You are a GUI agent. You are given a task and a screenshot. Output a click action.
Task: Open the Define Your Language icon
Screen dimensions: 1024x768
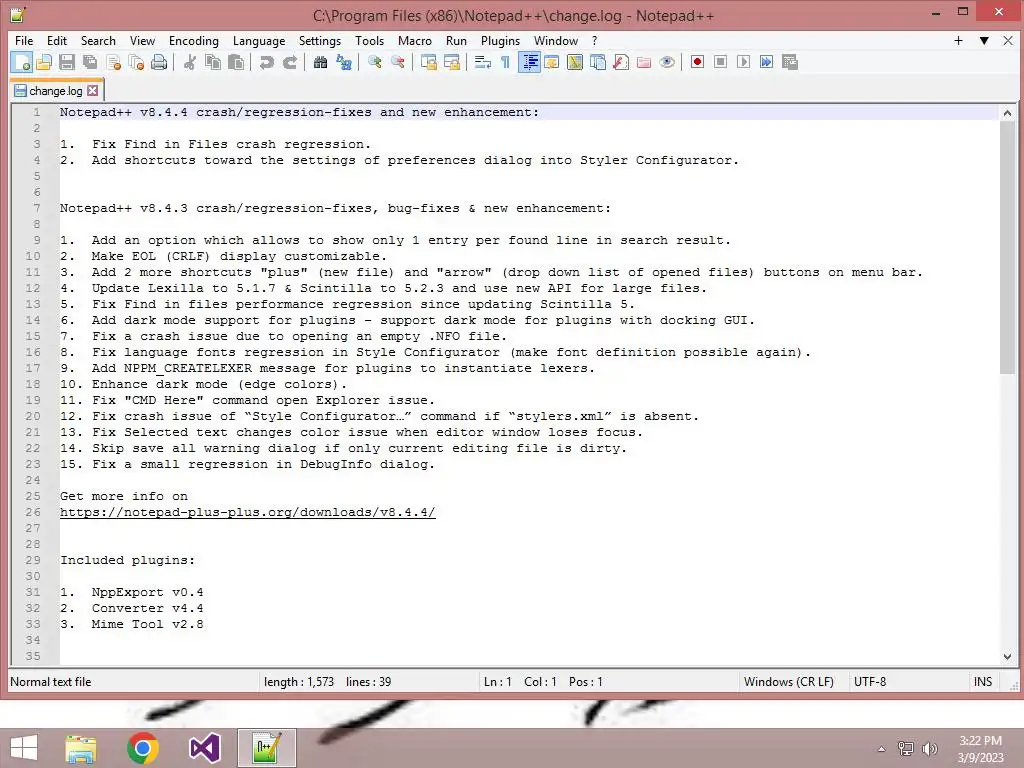(x=552, y=62)
